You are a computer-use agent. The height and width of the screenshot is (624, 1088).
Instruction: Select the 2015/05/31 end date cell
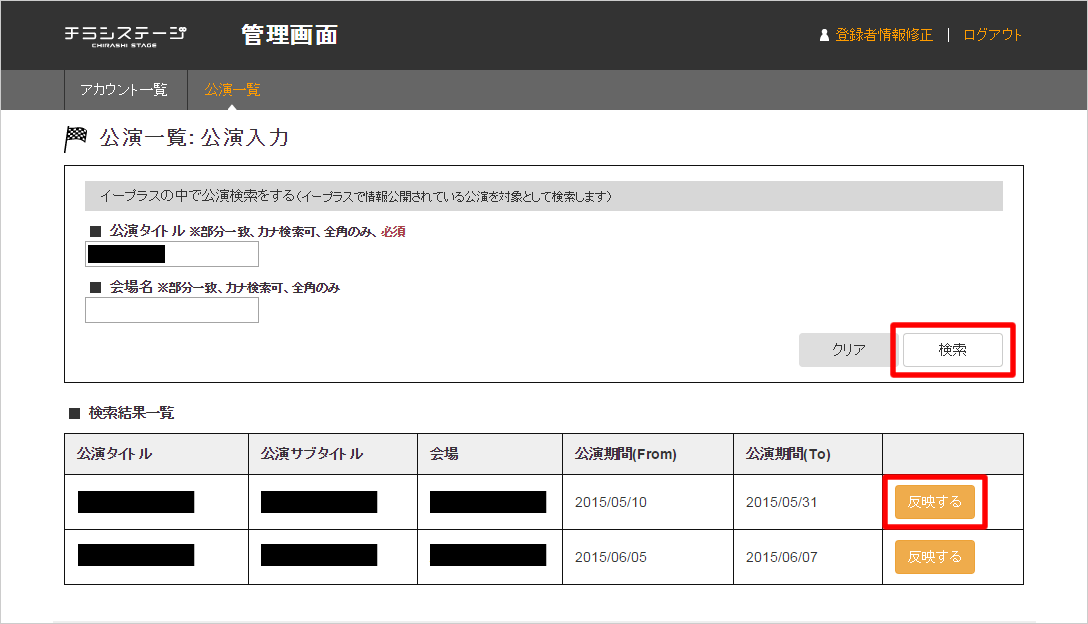[x=781, y=502]
